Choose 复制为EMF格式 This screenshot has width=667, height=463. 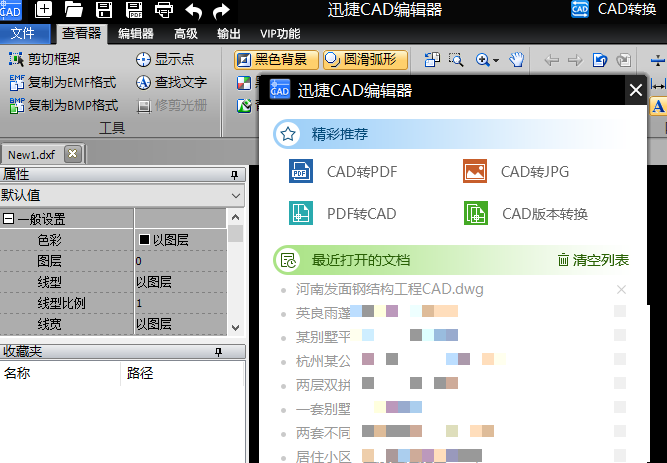pyautogui.click(x=63, y=82)
